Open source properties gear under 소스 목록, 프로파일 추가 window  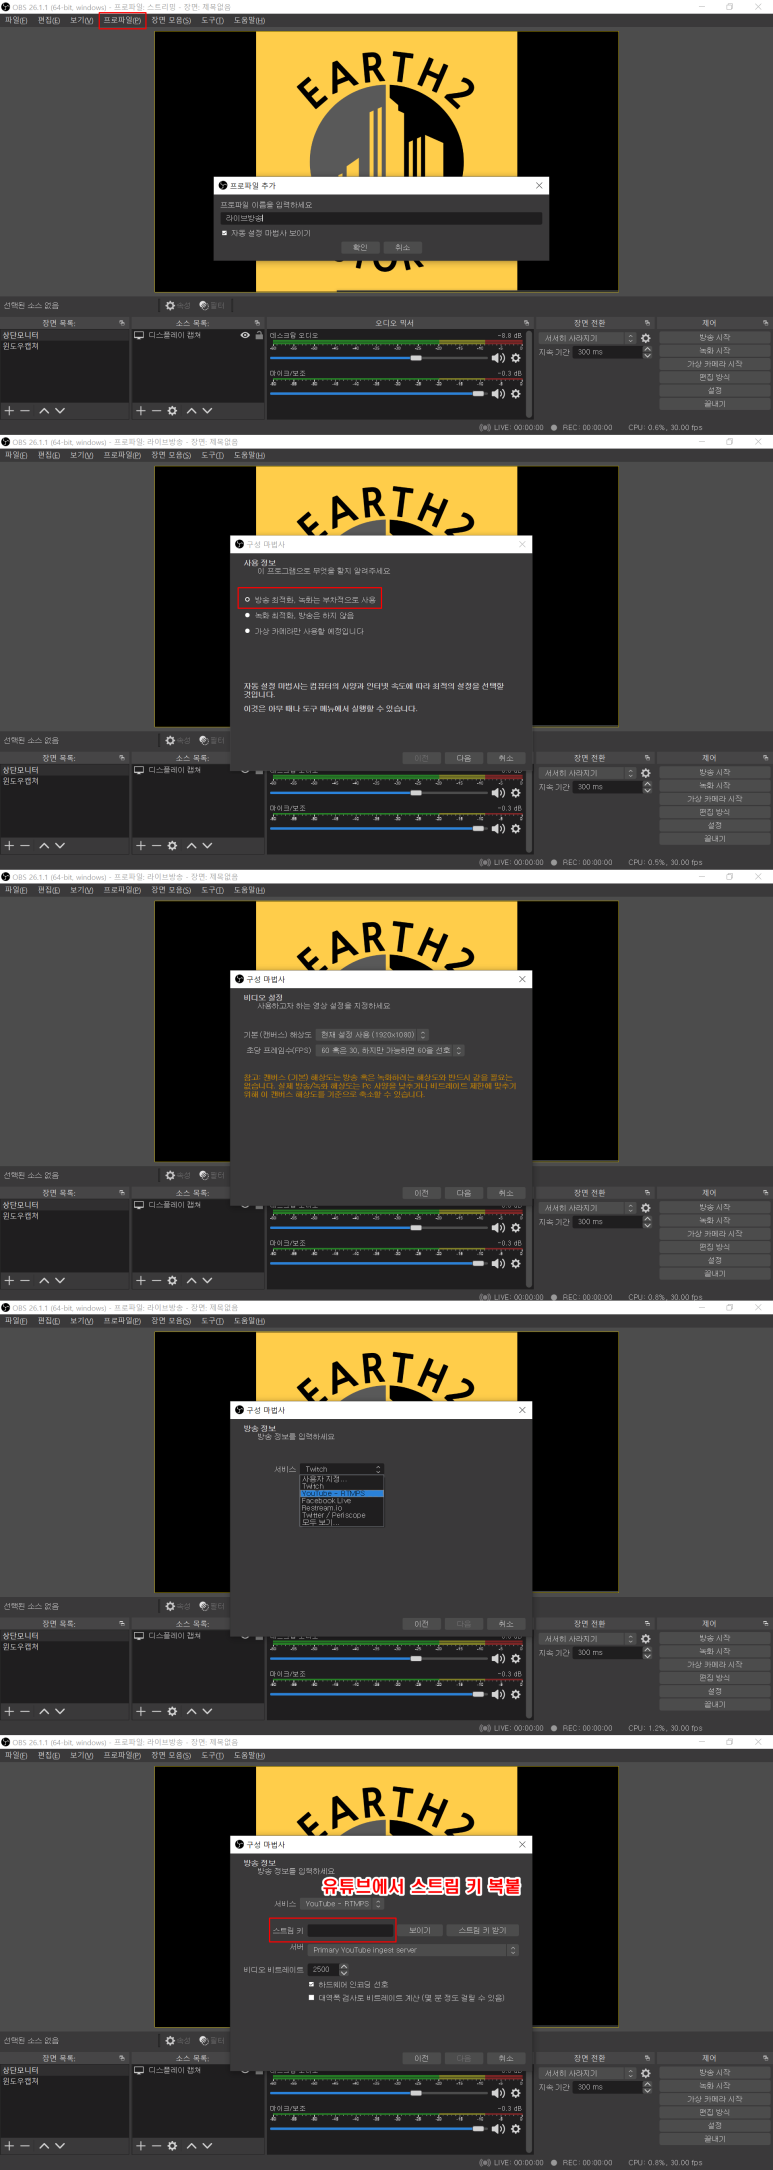tap(172, 411)
